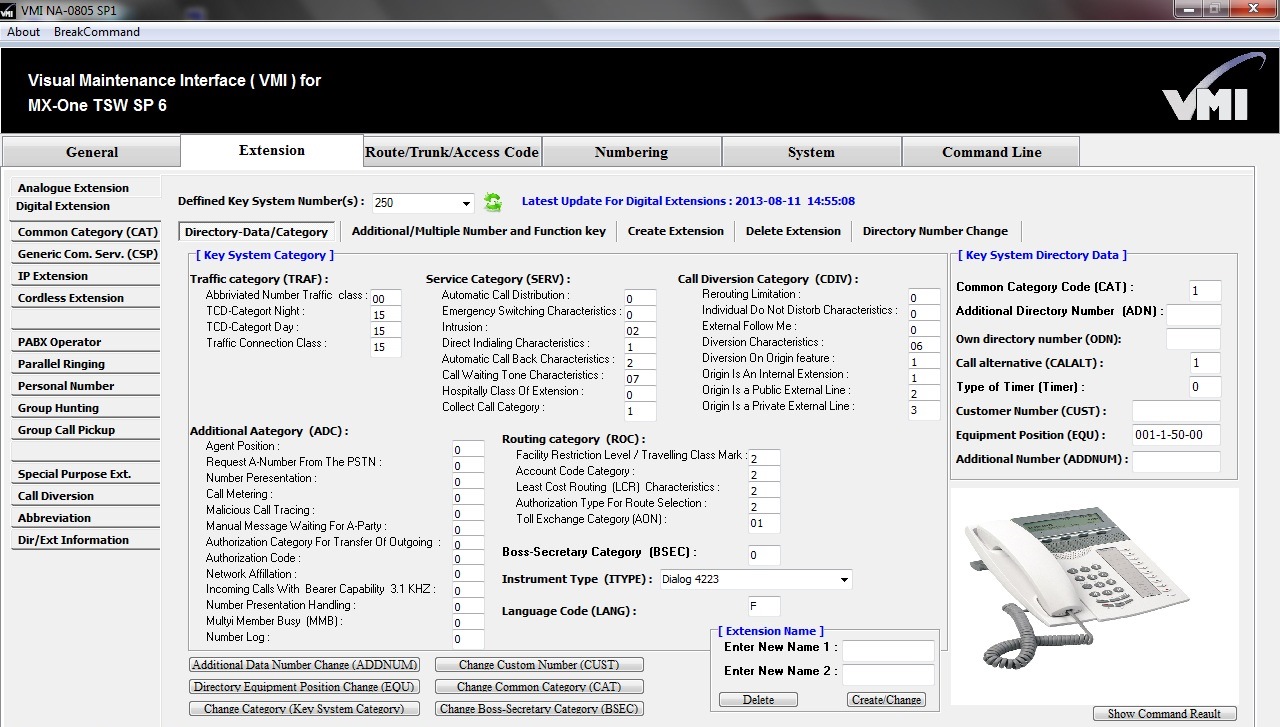
Task: Click the Enter New Name 1 field
Action: (x=888, y=651)
